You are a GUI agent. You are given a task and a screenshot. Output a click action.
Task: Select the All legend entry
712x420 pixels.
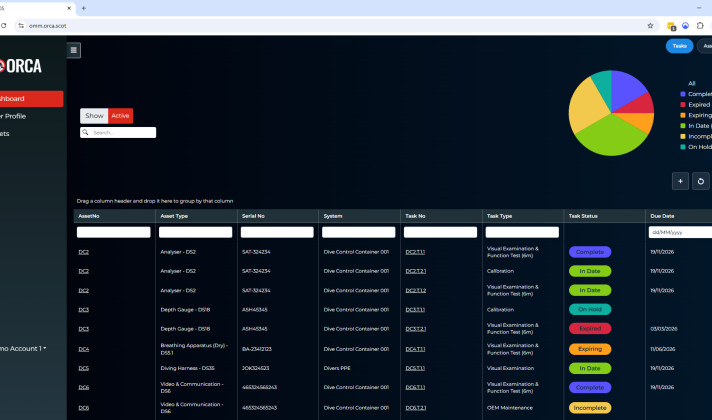pyautogui.click(x=692, y=84)
